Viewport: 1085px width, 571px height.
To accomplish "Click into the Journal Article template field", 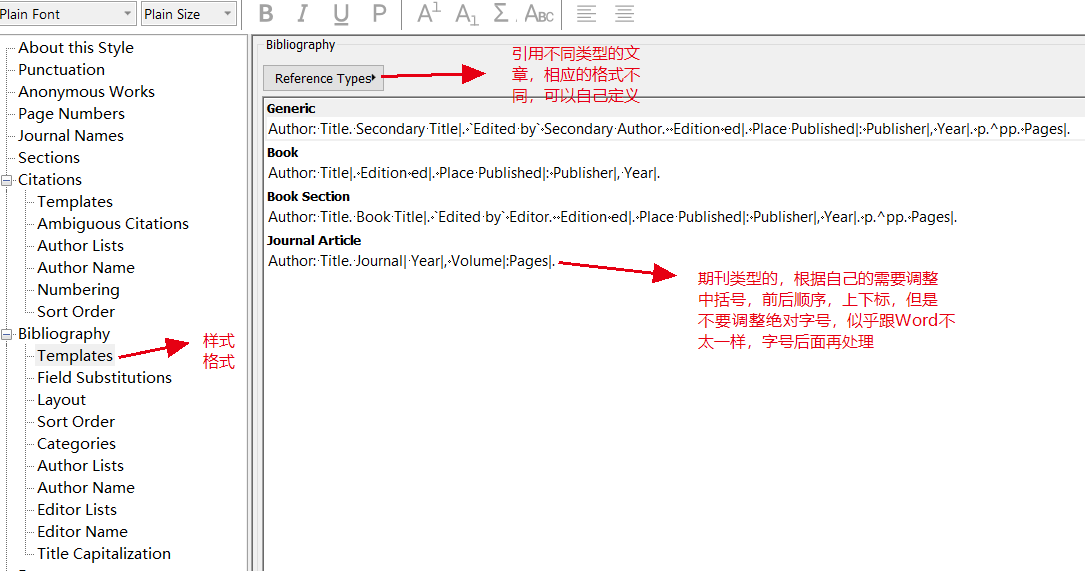I will [675, 261].
